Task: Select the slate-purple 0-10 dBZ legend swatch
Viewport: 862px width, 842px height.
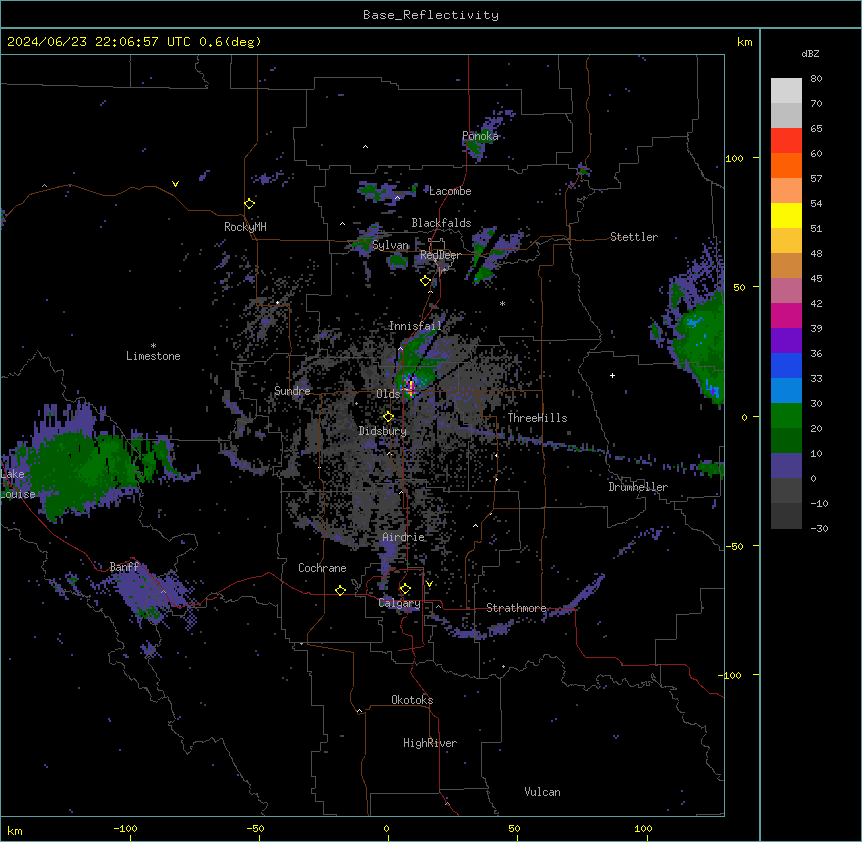Action: coord(786,466)
